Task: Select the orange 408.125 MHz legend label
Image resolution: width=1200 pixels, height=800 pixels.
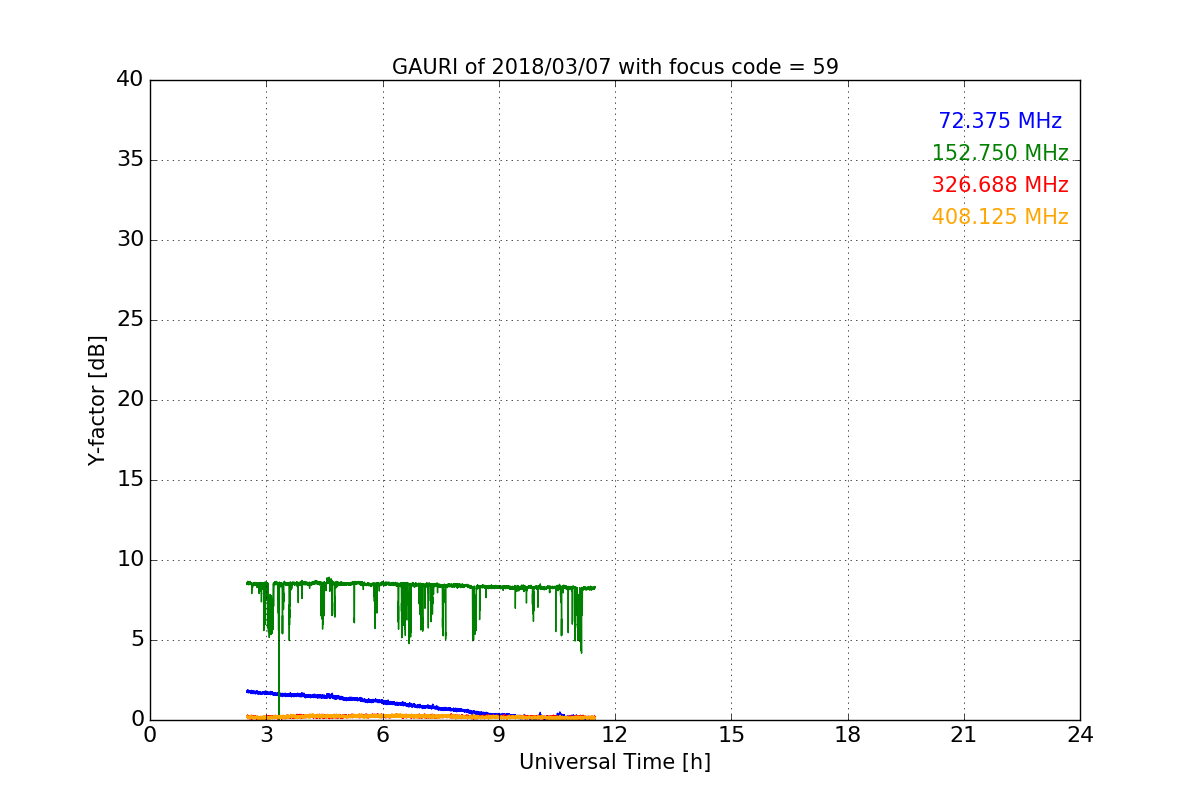Action: pyautogui.click(x=1000, y=217)
